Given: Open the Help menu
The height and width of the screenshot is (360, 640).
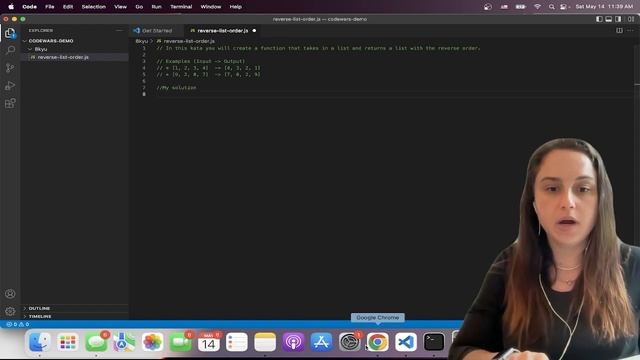Looking at the screenshot, I should 236,7.
